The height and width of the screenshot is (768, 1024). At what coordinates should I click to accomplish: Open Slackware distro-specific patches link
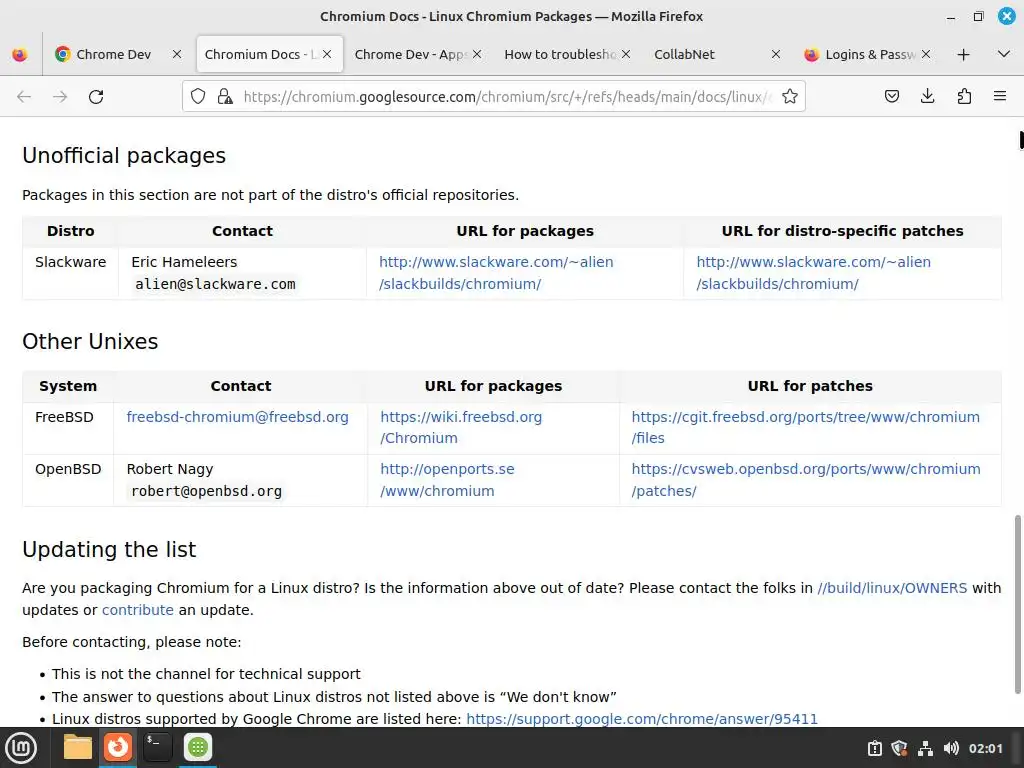814,273
